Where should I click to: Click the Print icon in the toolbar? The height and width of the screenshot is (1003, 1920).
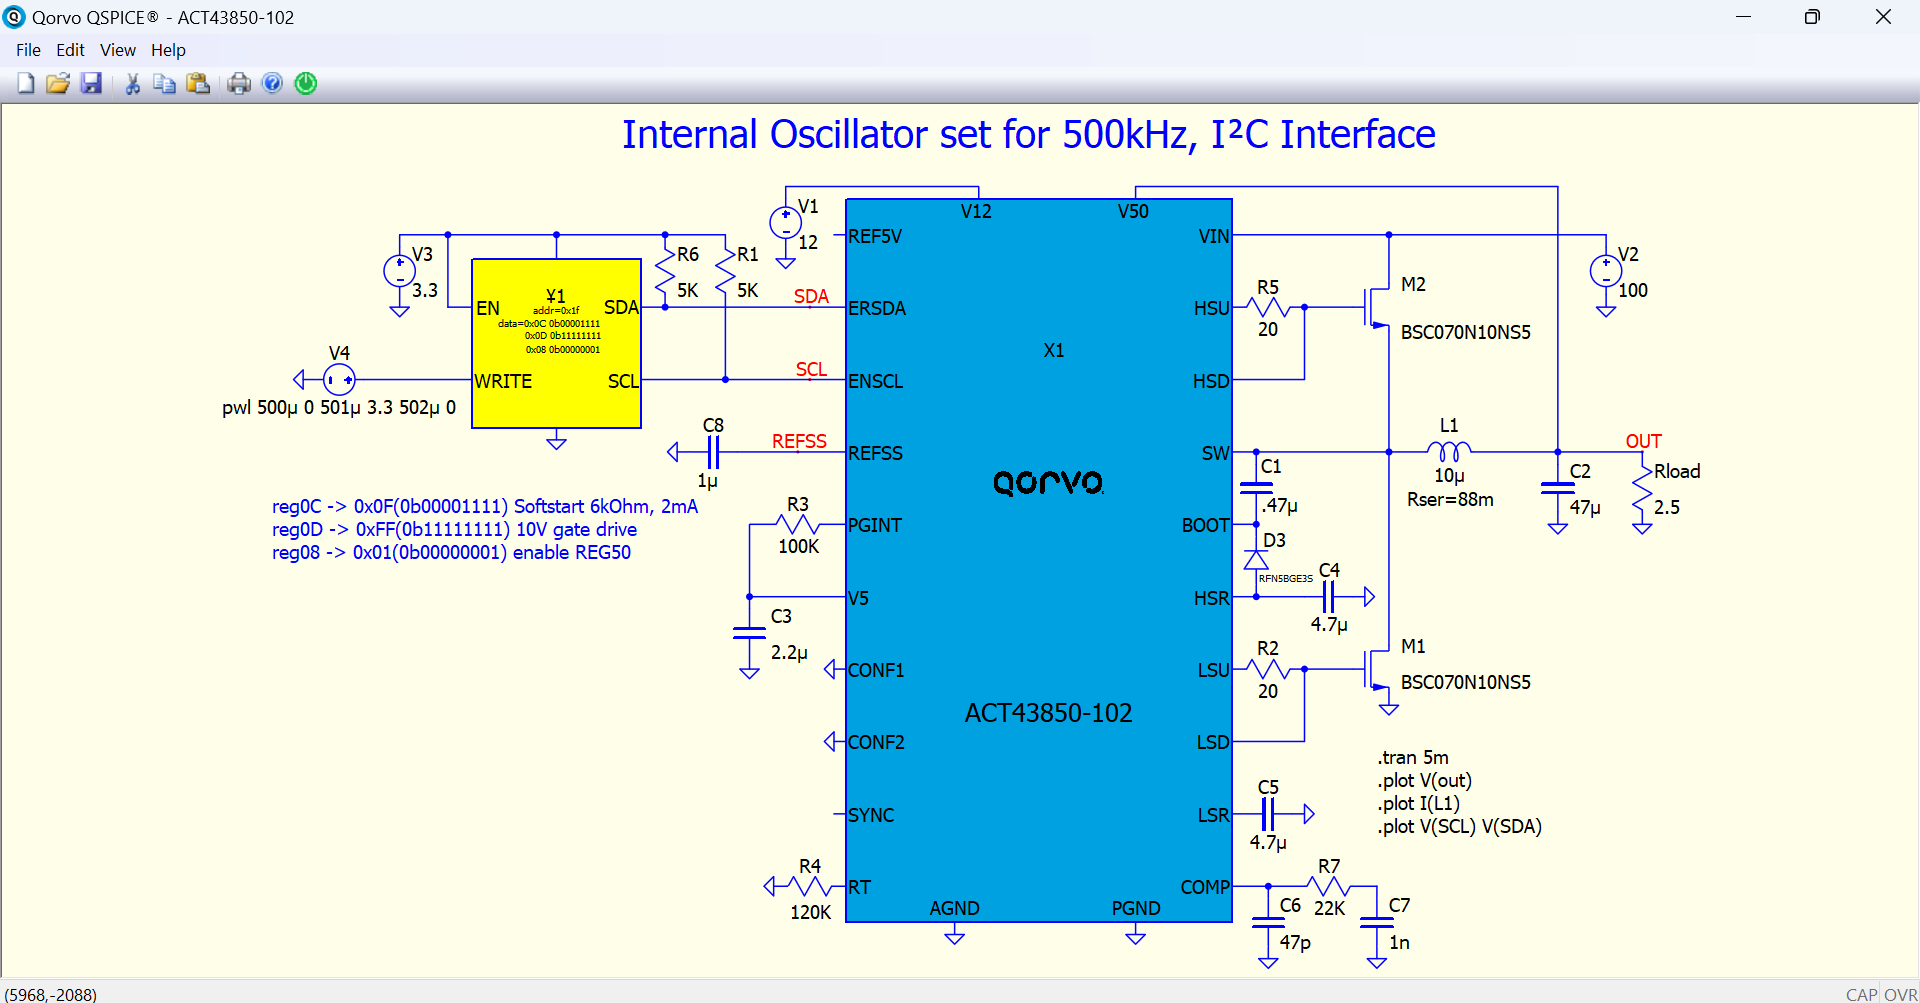coord(238,83)
